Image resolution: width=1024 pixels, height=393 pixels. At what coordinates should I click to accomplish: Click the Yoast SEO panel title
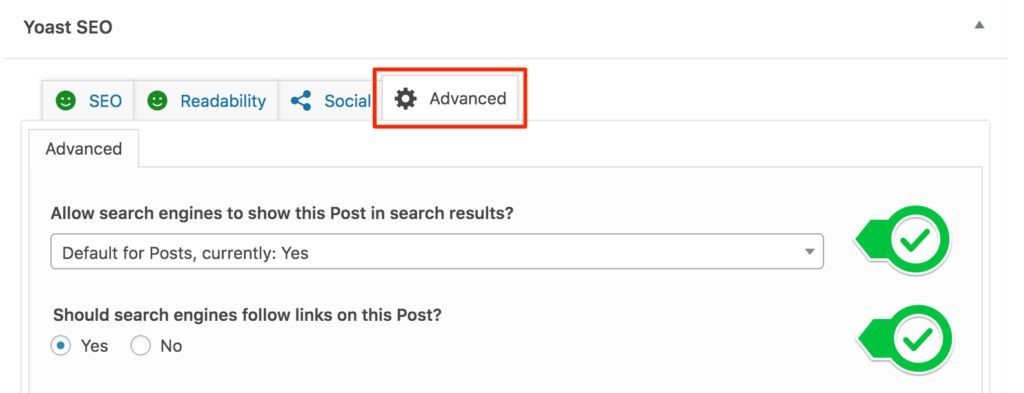68,27
